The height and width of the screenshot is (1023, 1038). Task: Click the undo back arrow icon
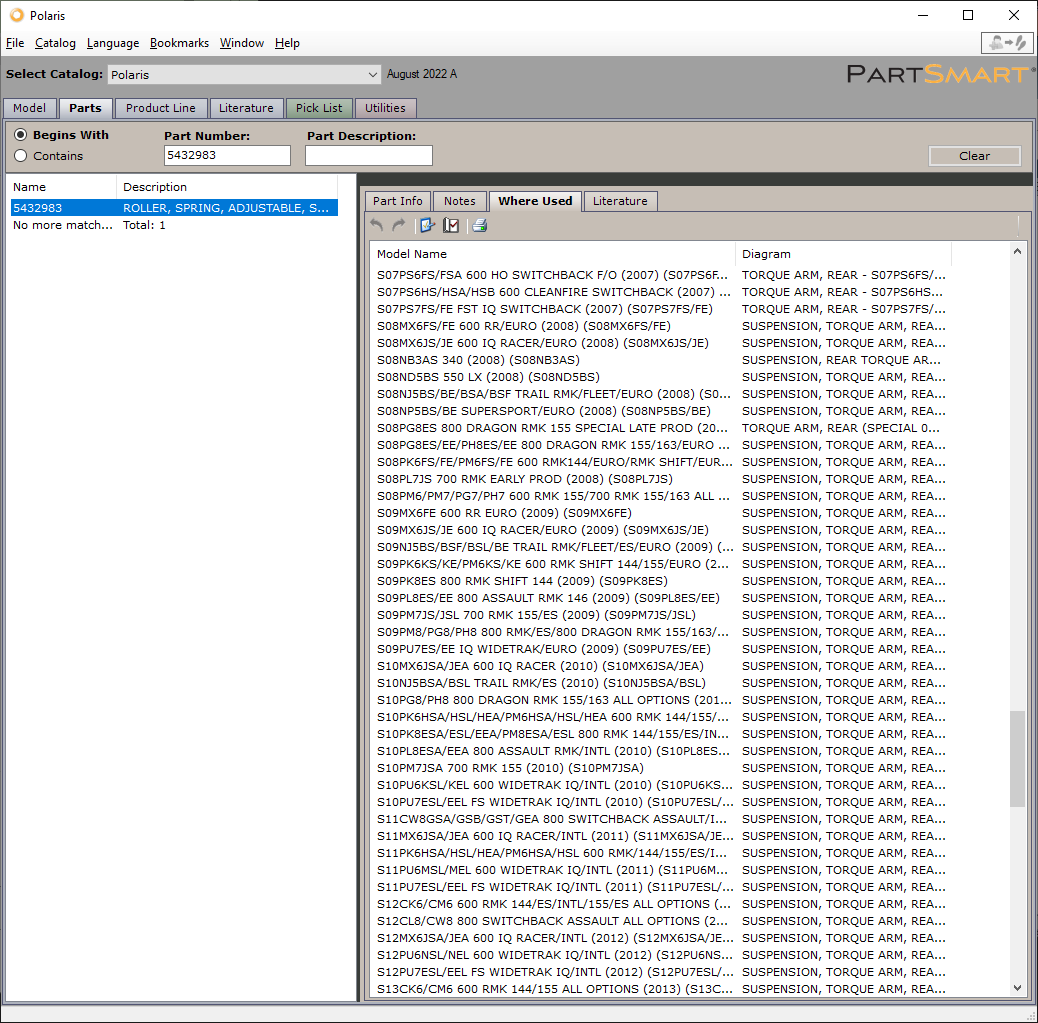pos(377,226)
